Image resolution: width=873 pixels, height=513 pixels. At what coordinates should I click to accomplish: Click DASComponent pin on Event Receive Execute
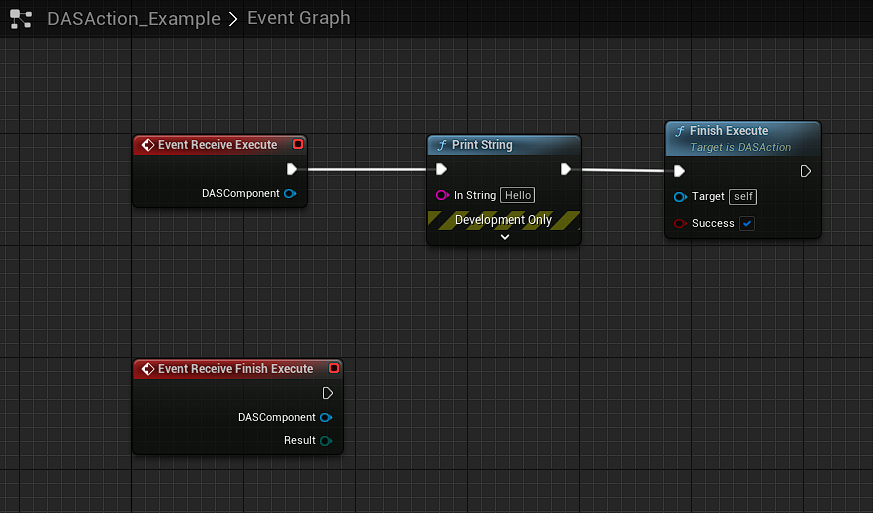(x=290, y=194)
